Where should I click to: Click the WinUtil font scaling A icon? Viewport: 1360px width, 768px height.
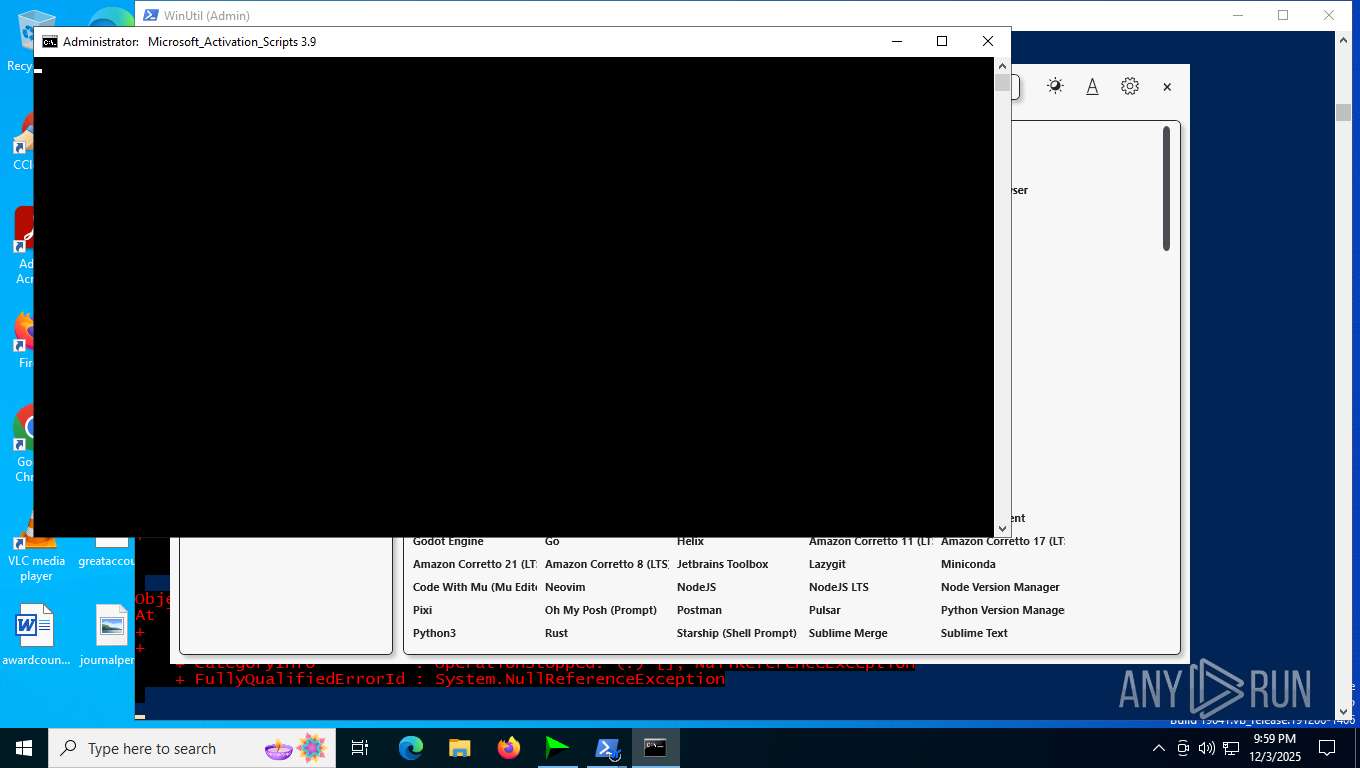tap(1092, 87)
